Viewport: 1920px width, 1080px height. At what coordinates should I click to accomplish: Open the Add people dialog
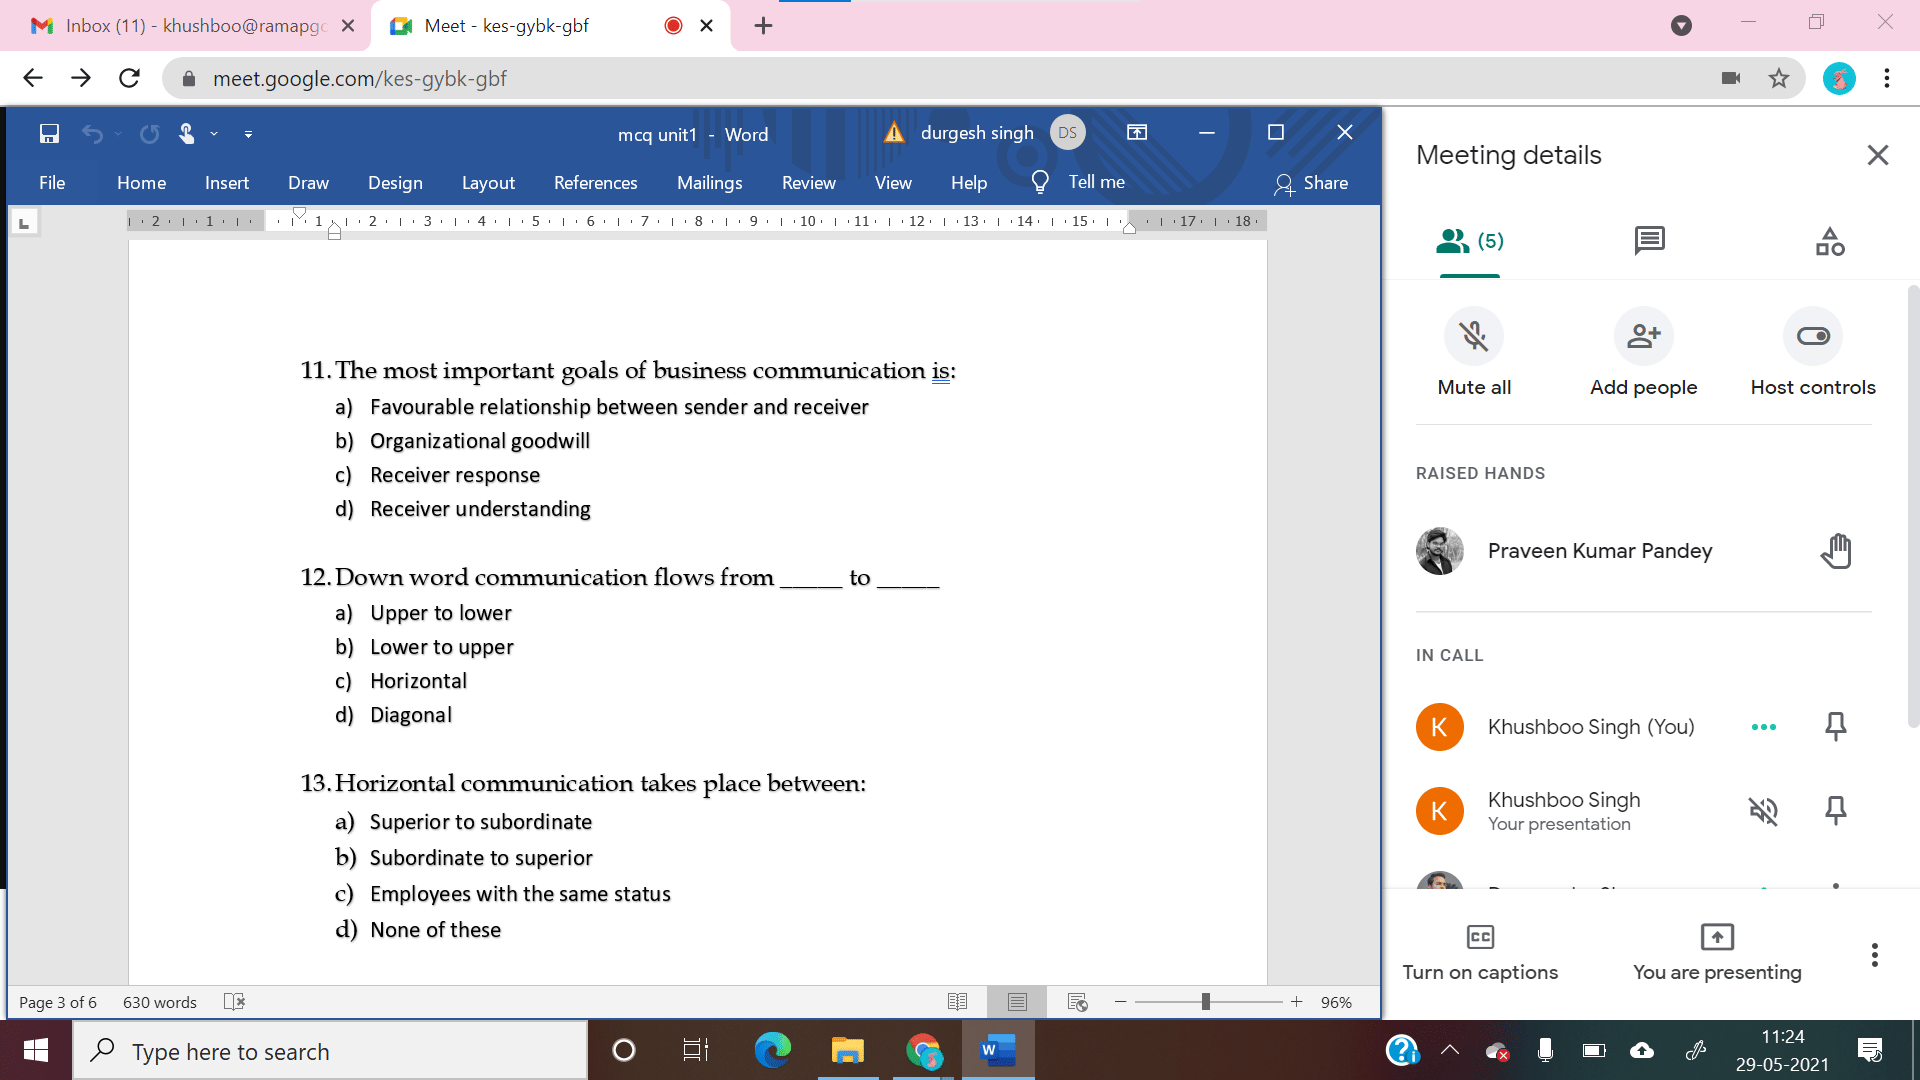[1643, 336]
